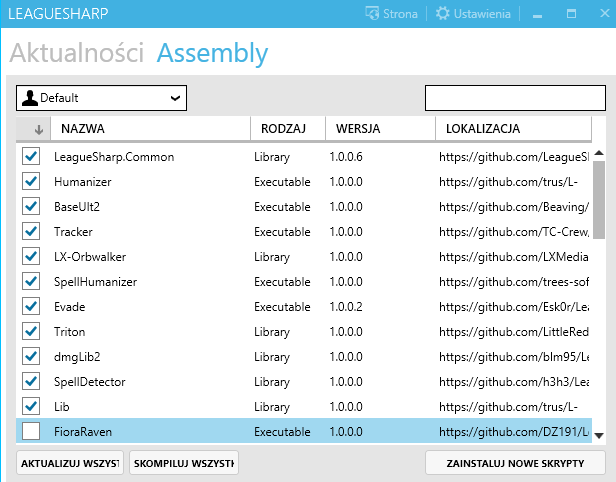This screenshot has width=616, height=482.
Task: Open the Strona website link
Action: (x=391, y=14)
